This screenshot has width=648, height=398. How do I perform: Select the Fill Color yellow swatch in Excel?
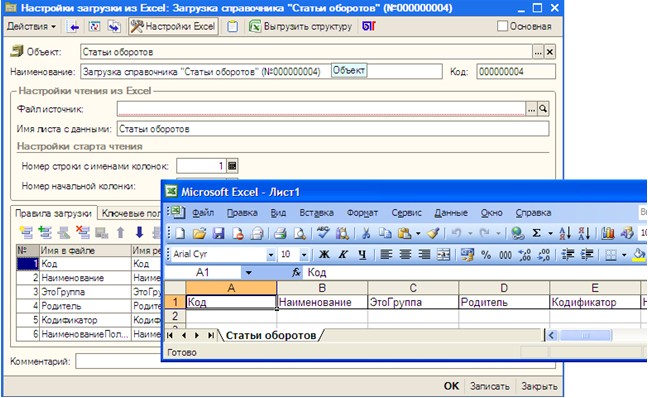[639, 255]
